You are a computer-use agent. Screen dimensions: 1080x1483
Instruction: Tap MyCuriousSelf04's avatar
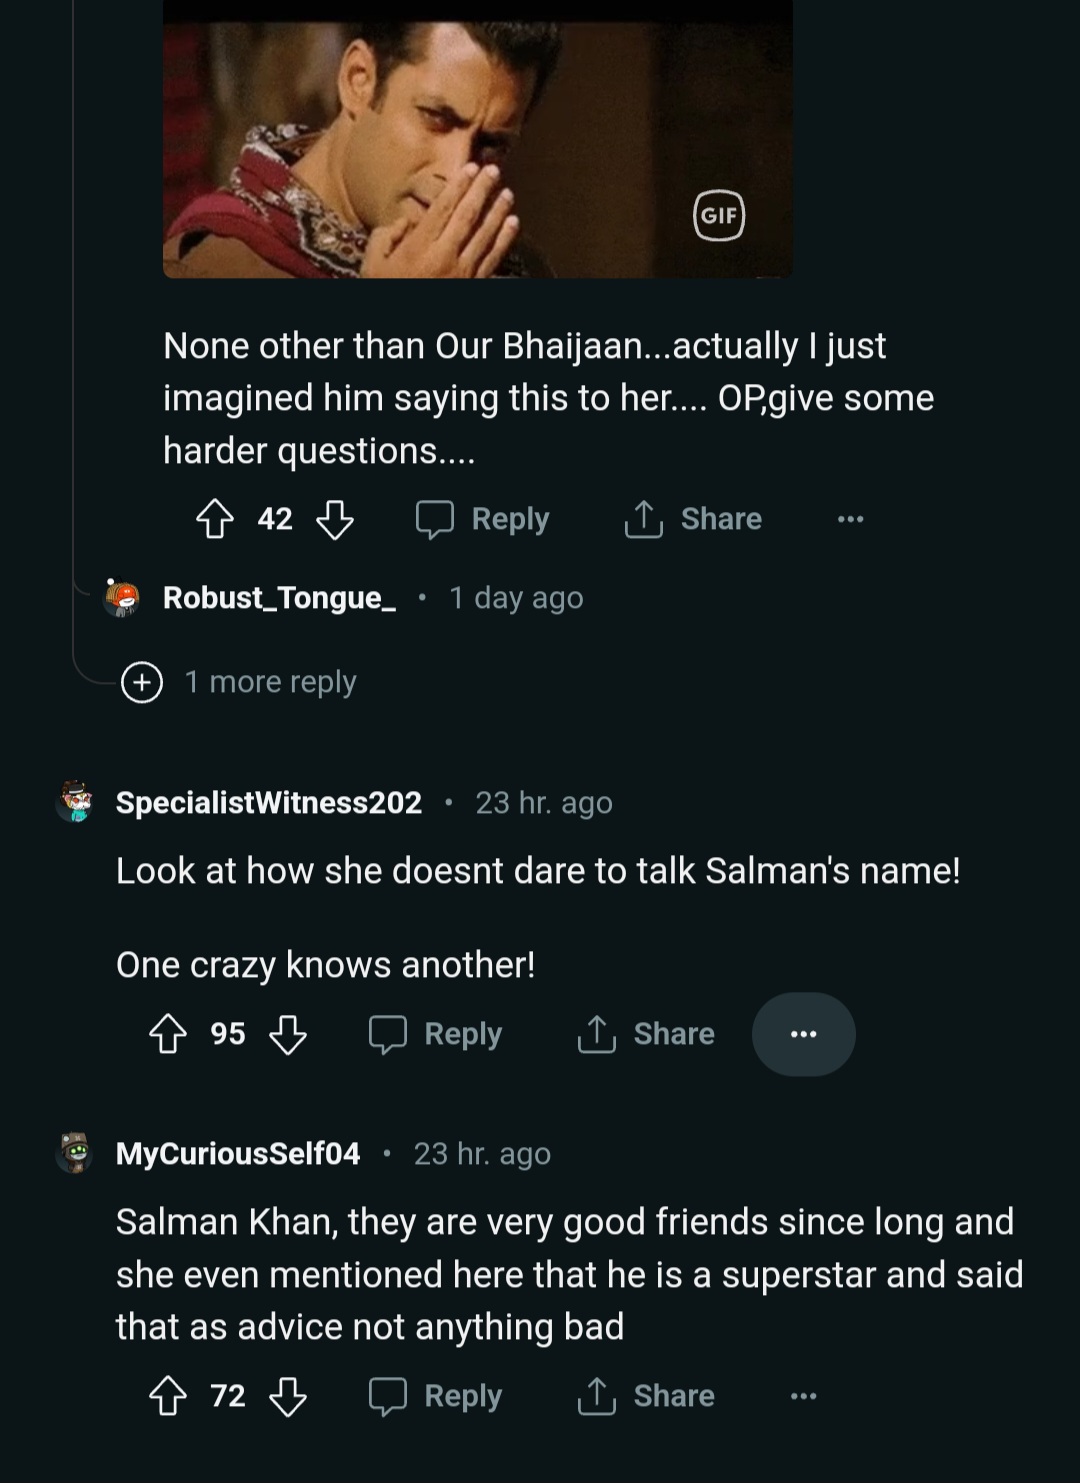(75, 1153)
